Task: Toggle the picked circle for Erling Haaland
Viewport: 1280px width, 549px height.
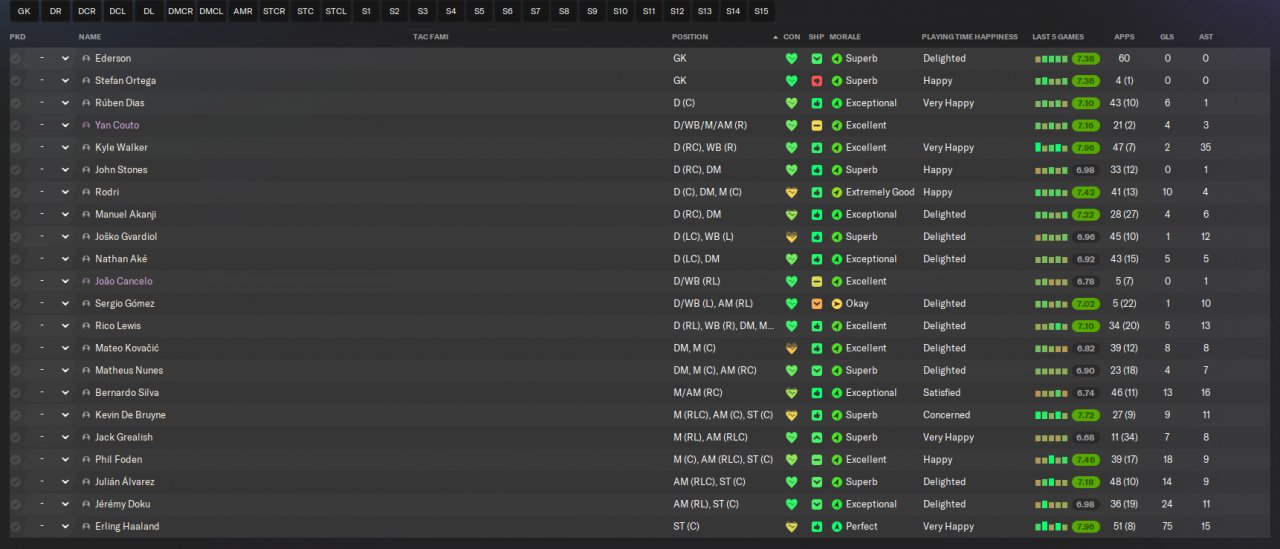Action: tap(15, 526)
